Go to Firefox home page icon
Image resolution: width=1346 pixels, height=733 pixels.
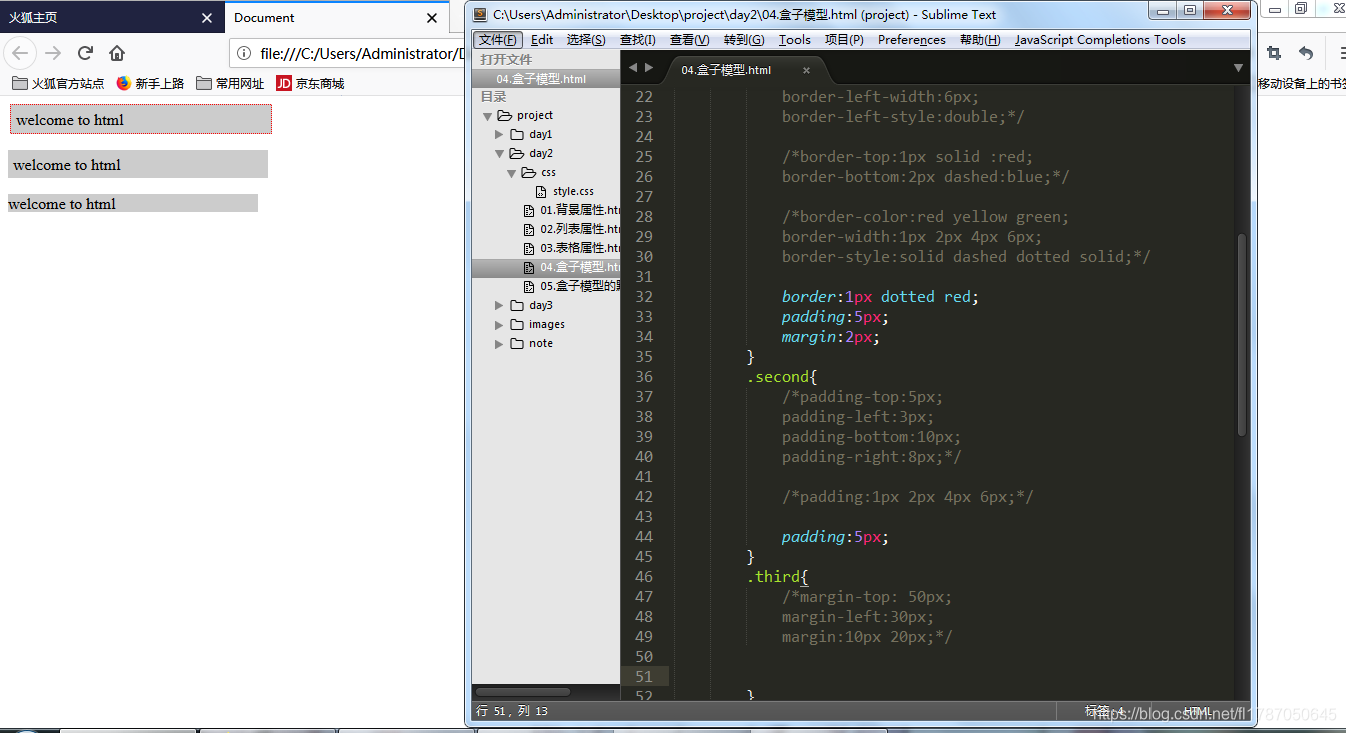(x=117, y=53)
